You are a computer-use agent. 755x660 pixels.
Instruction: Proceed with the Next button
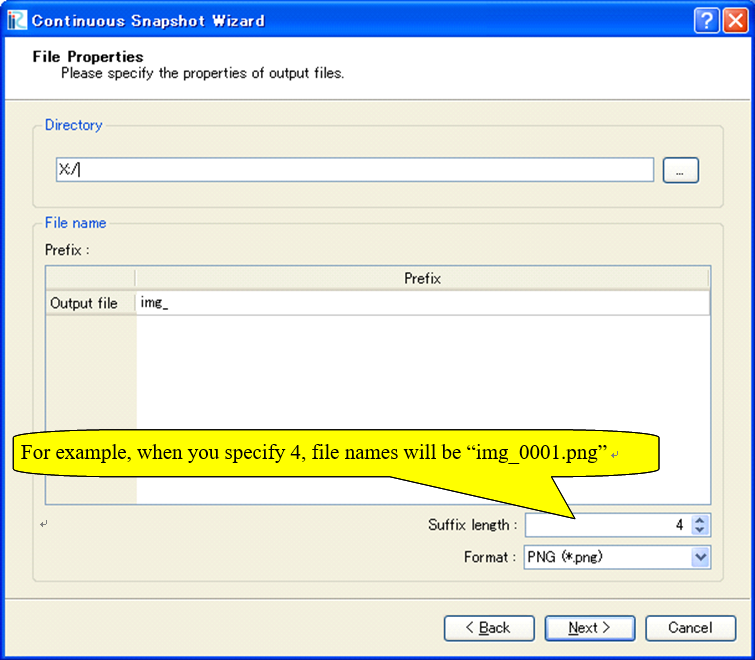click(x=589, y=628)
